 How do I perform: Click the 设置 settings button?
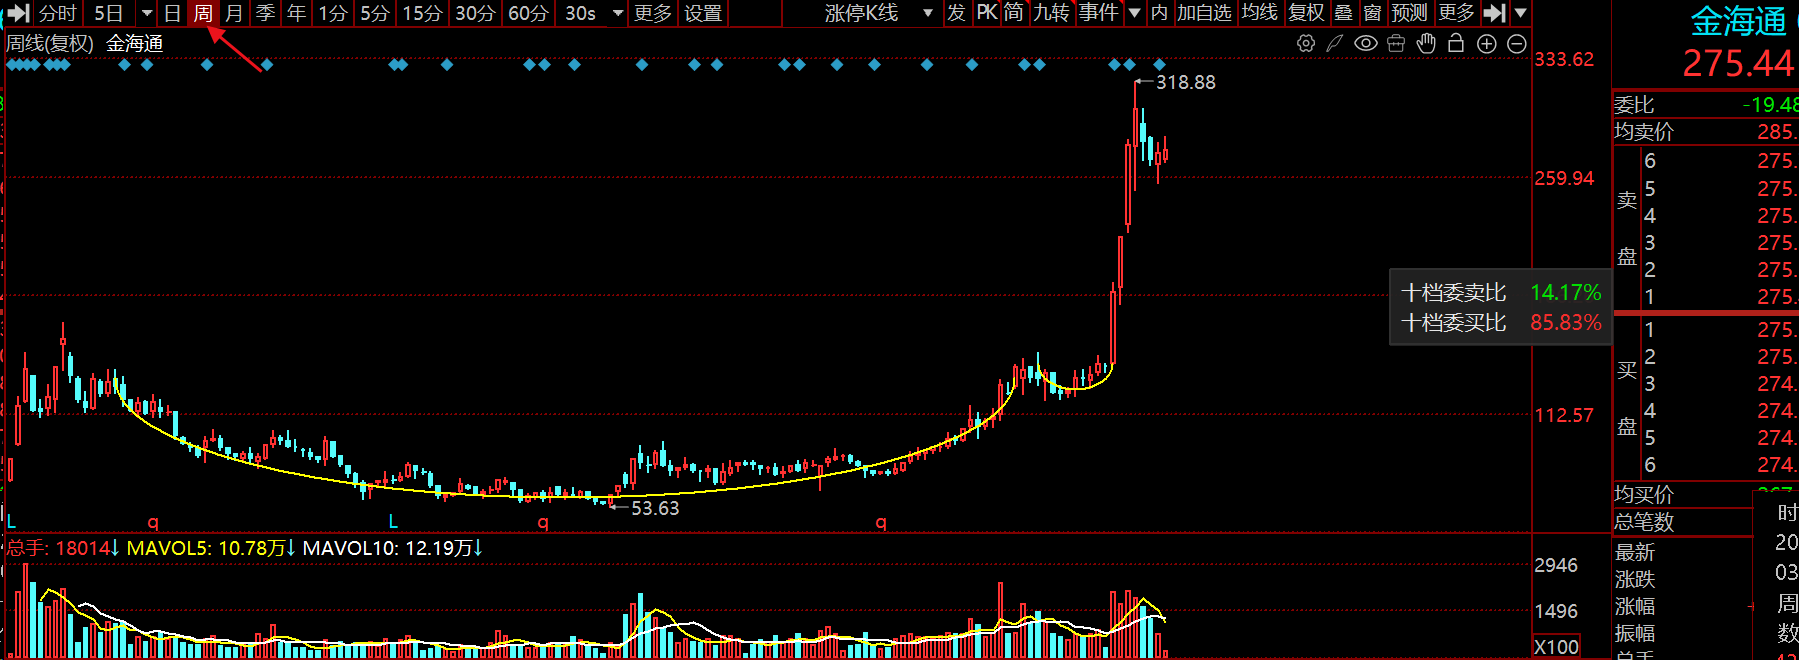coord(703,13)
